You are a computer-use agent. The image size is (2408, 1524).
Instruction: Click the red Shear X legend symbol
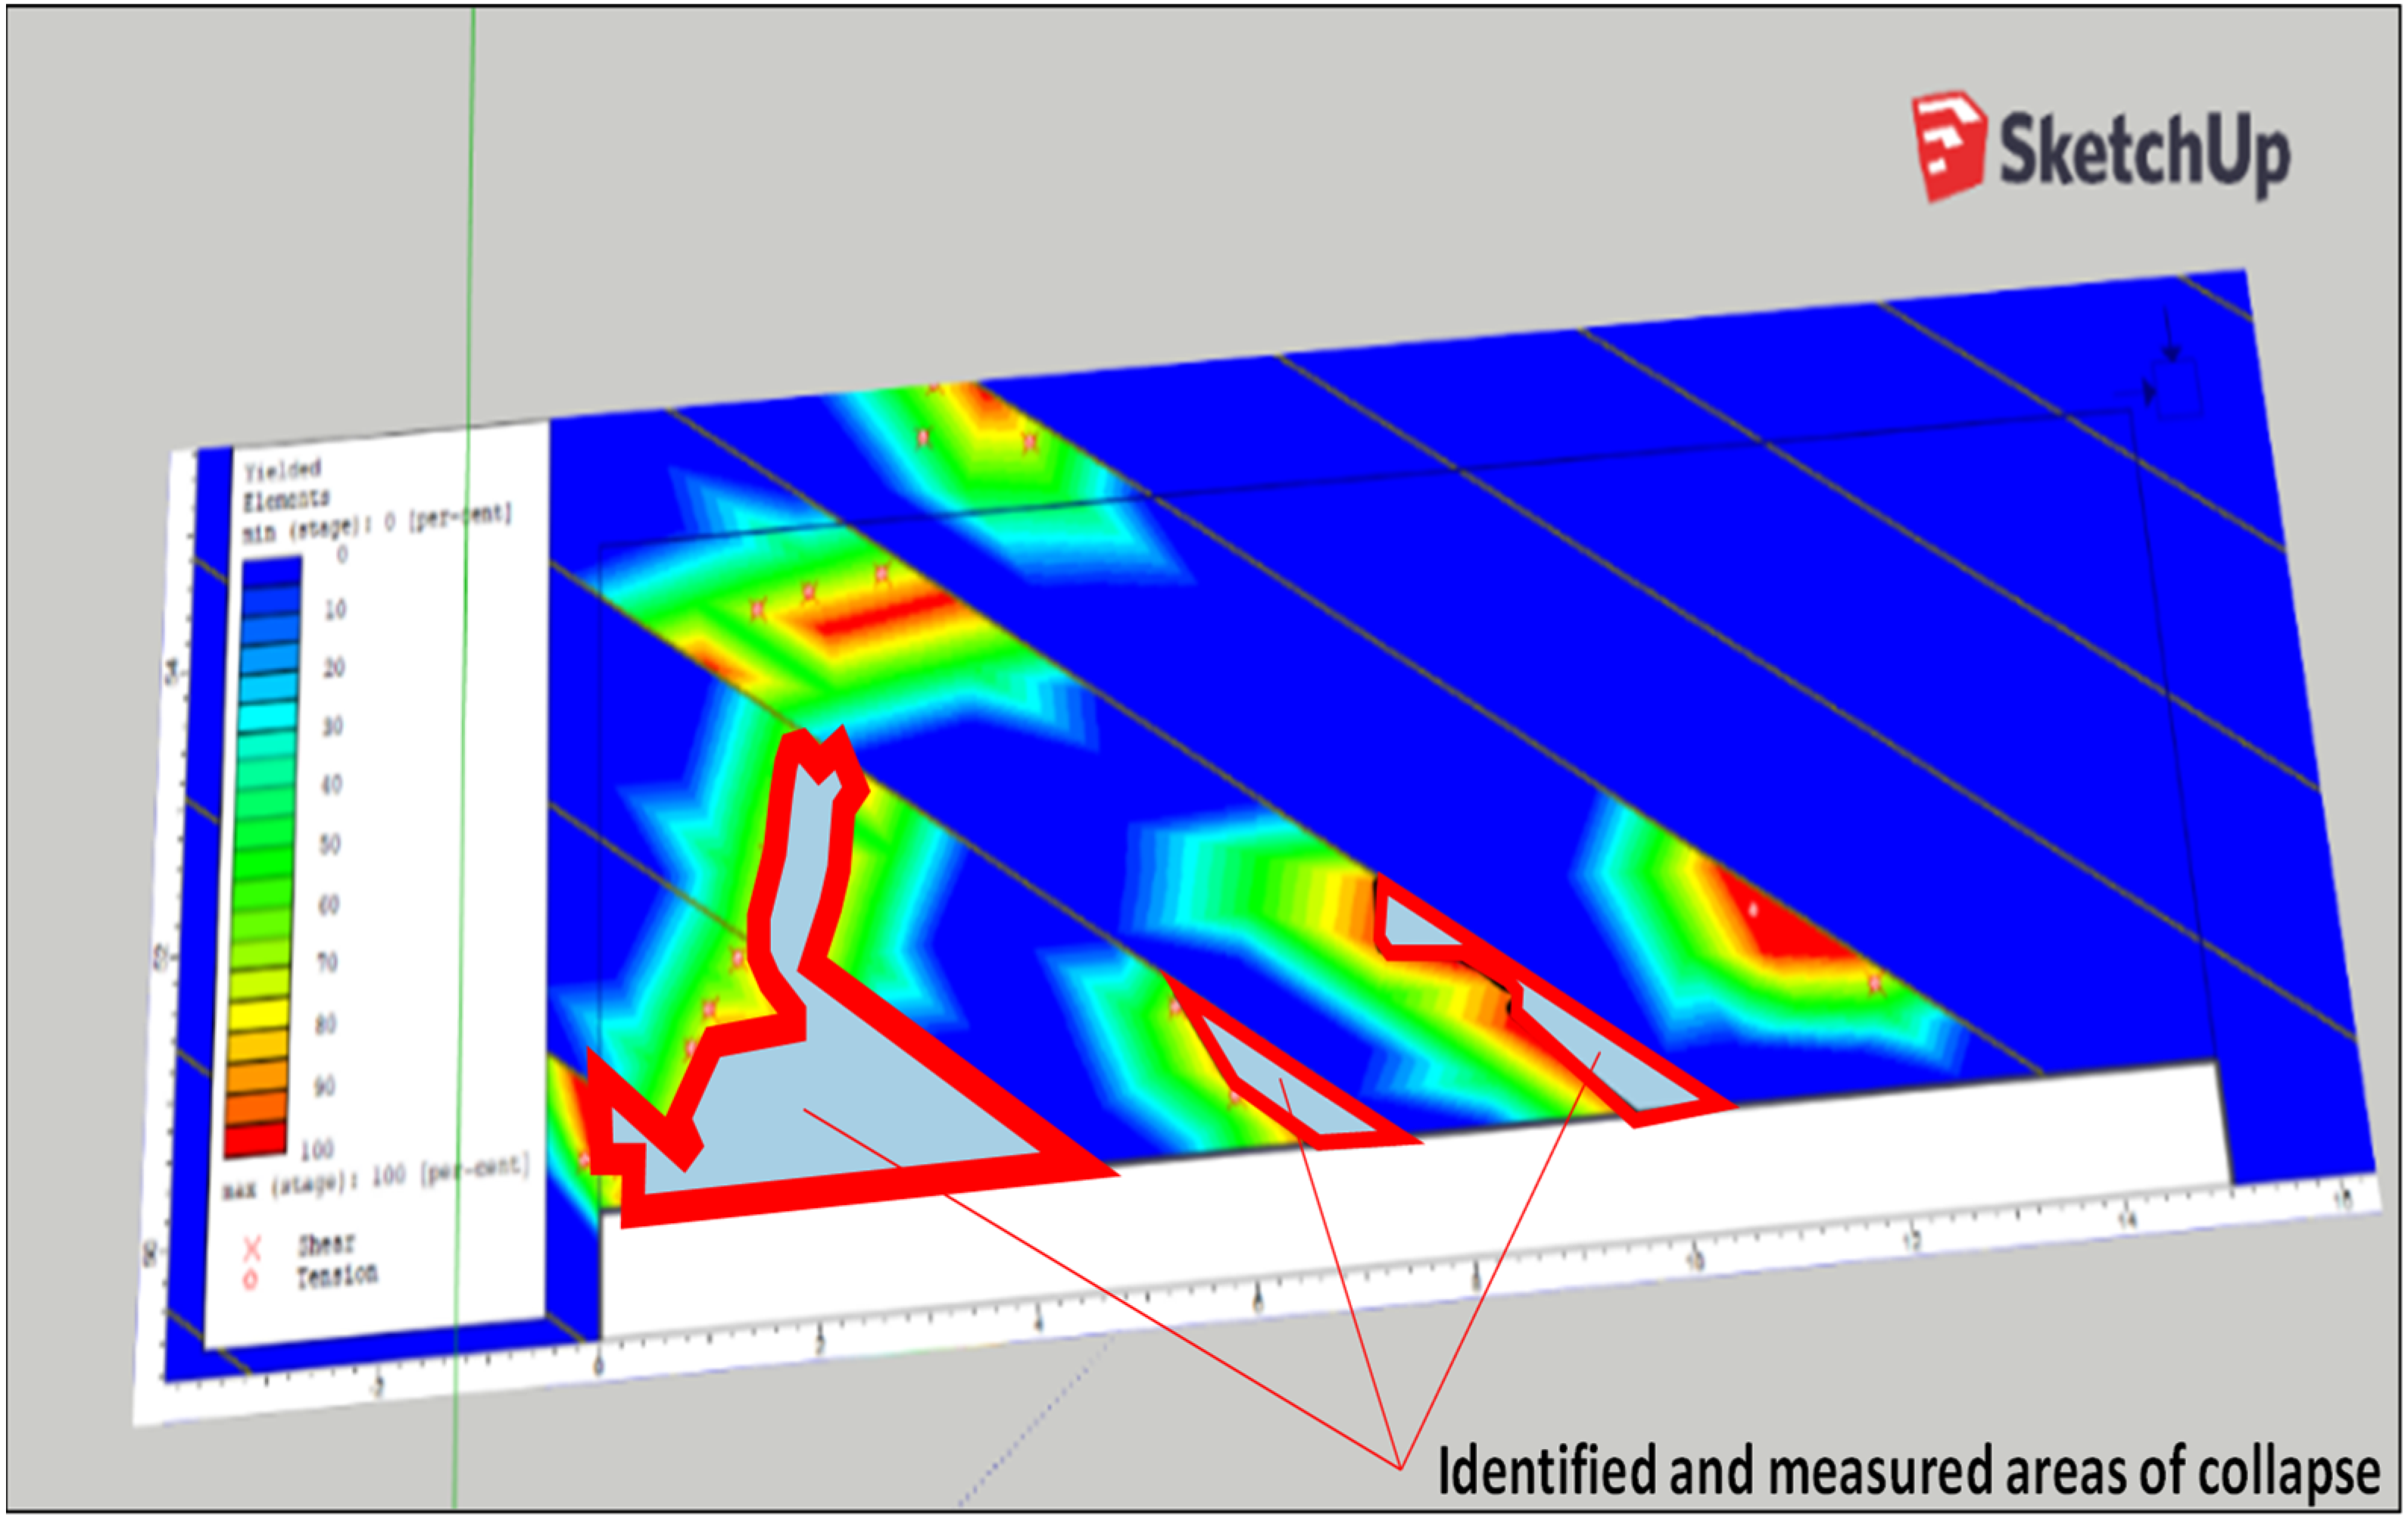pos(252,1248)
